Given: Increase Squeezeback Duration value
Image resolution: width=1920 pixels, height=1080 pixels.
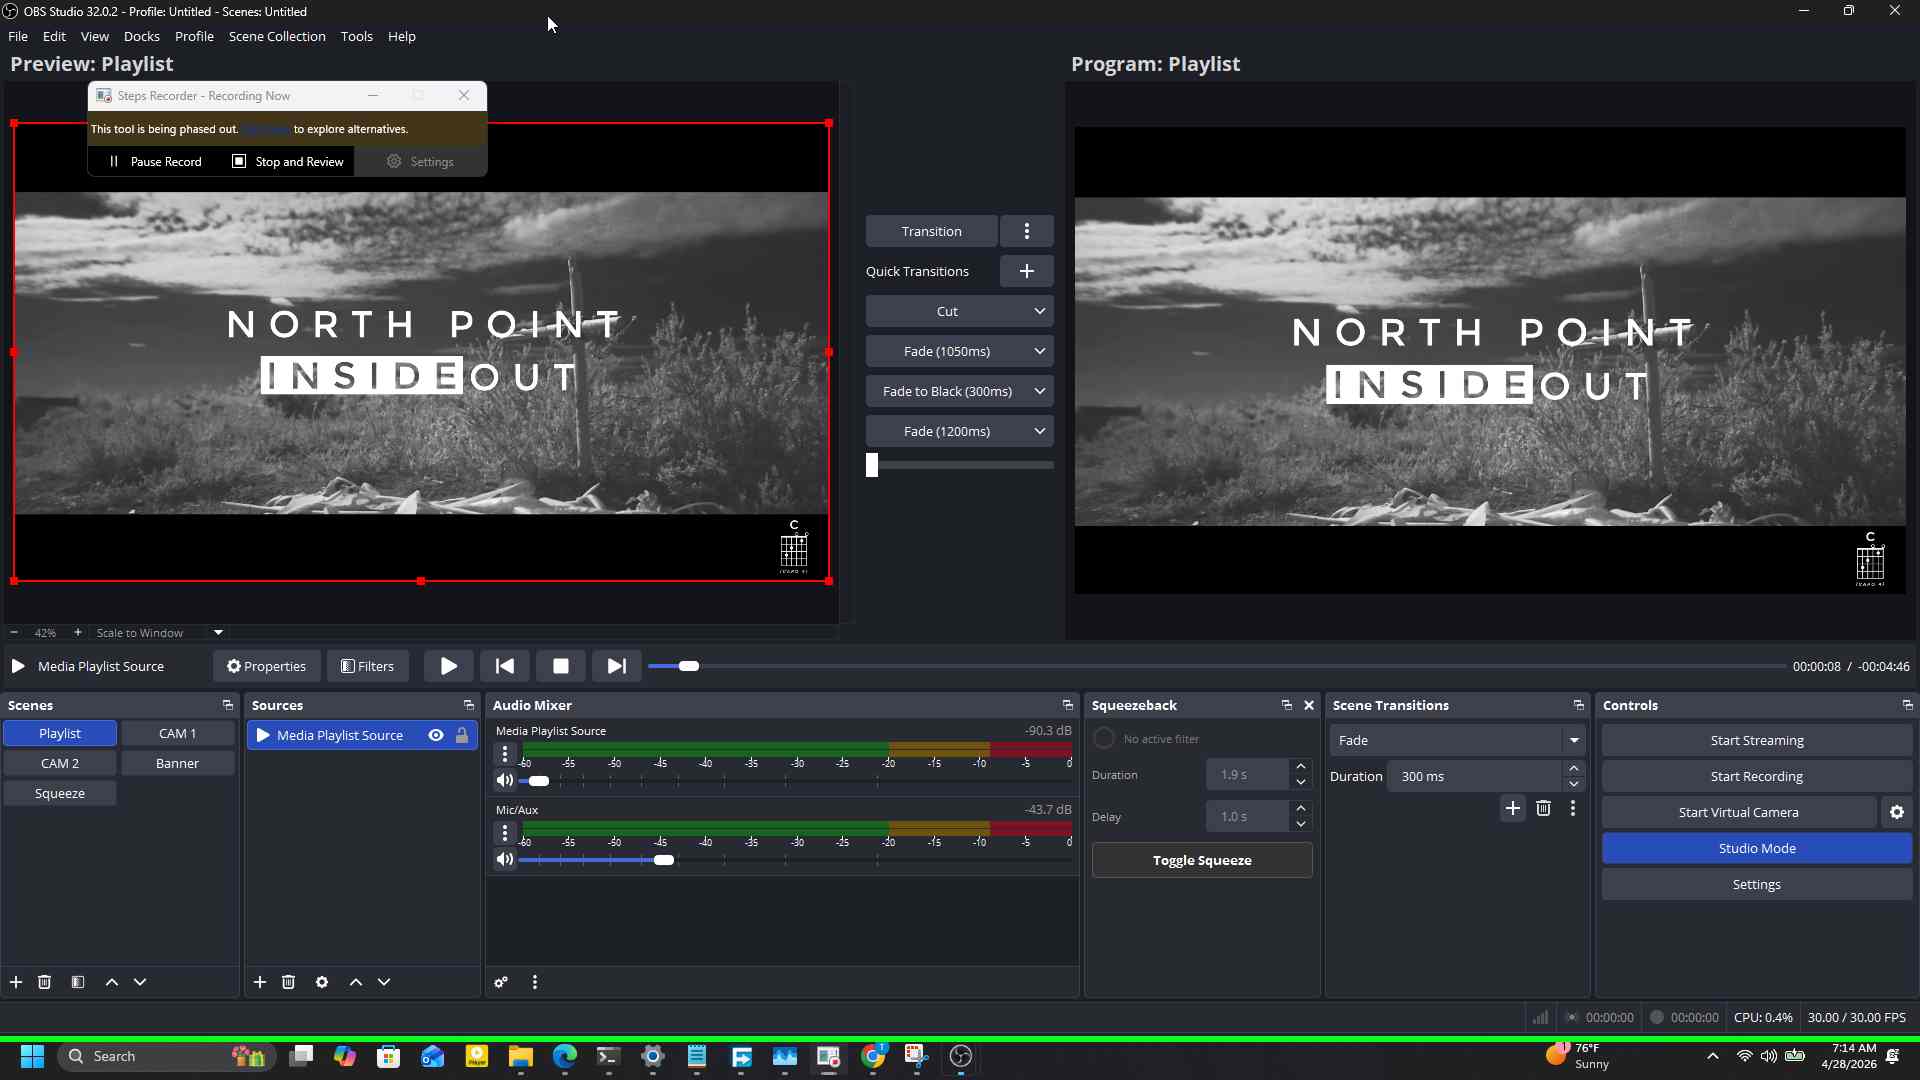Looking at the screenshot, I should (x=1301, y=766).
